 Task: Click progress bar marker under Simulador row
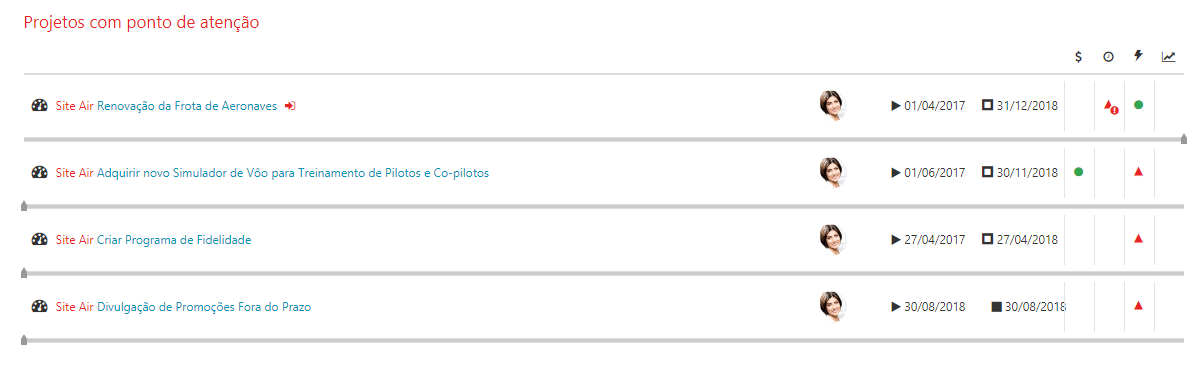coord(24,206)
